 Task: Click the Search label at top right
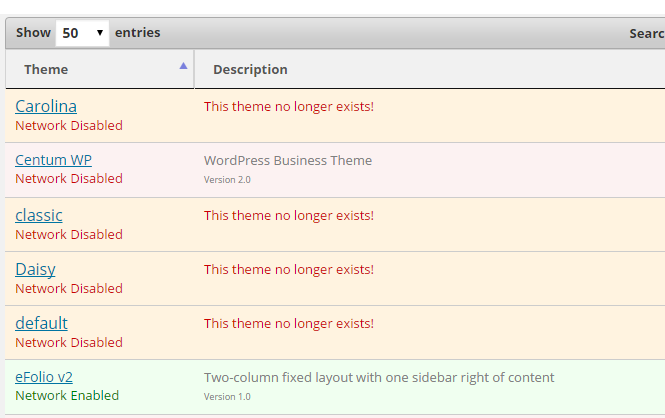click(646, 33)
